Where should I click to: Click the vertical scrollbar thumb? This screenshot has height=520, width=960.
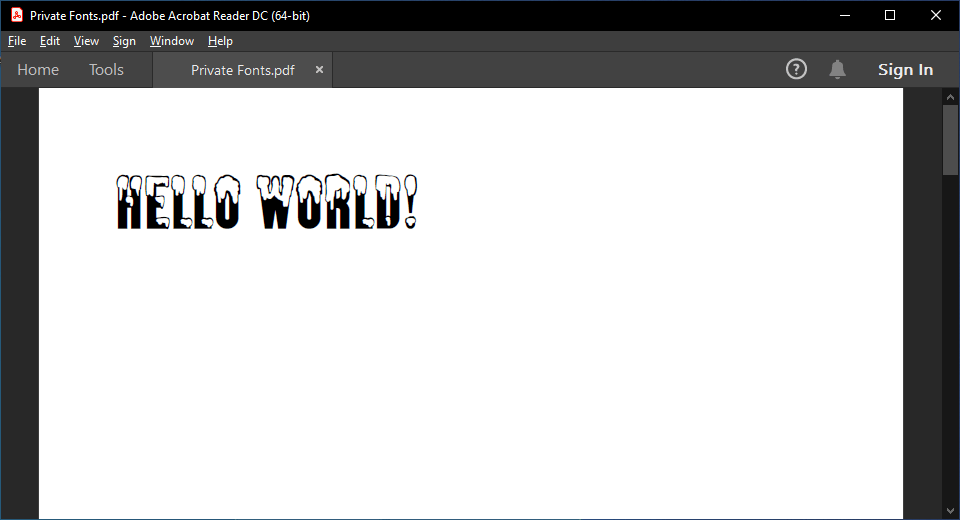[950, 140]
